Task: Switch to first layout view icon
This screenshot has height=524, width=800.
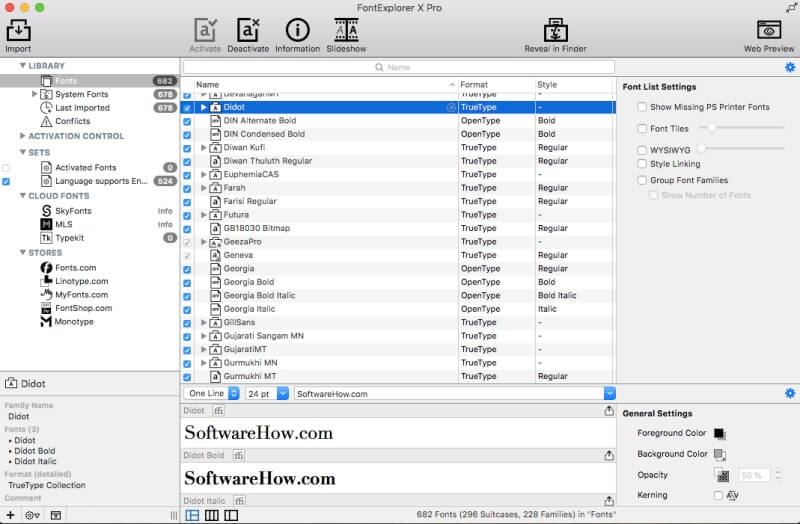Action: 192,515
